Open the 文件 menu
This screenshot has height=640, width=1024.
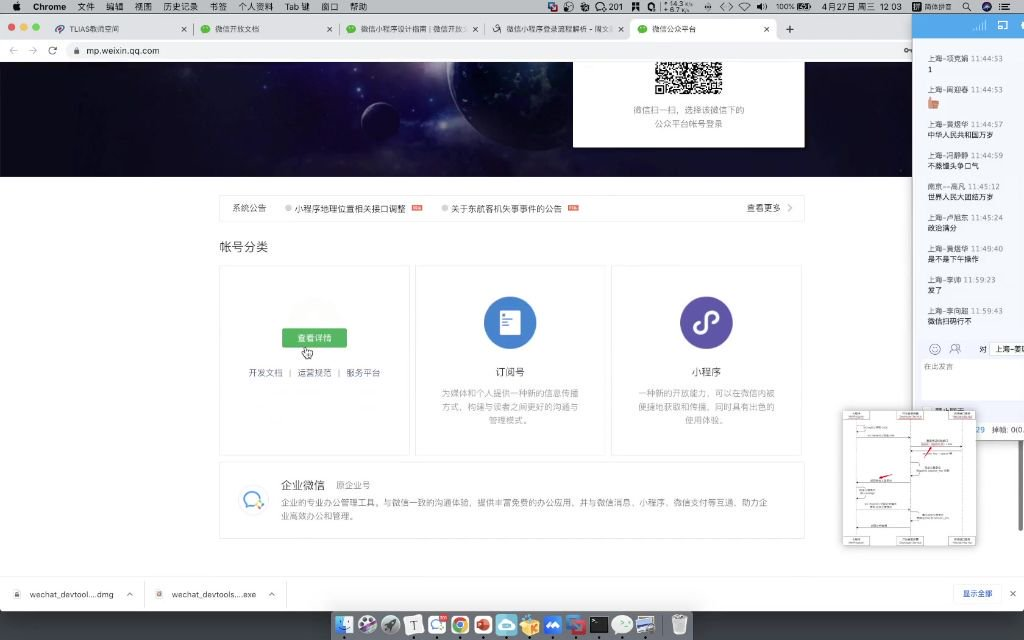(x=86, y=7)
